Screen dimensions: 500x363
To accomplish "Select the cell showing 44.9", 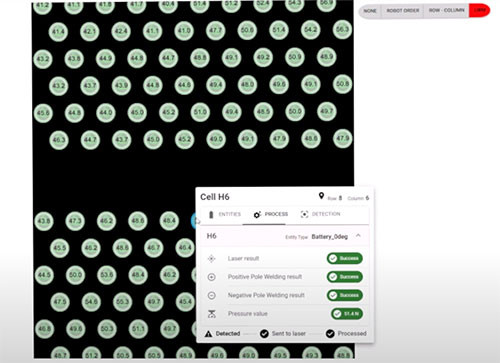I will (x=105, y=59).
